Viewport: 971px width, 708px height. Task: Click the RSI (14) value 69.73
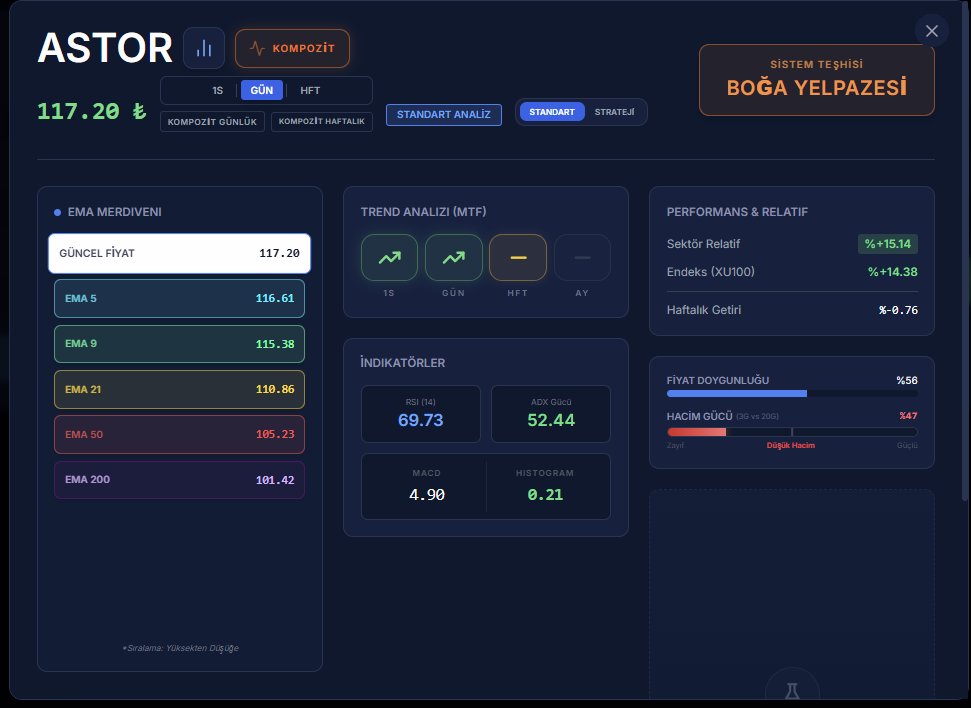coord(420,420)
